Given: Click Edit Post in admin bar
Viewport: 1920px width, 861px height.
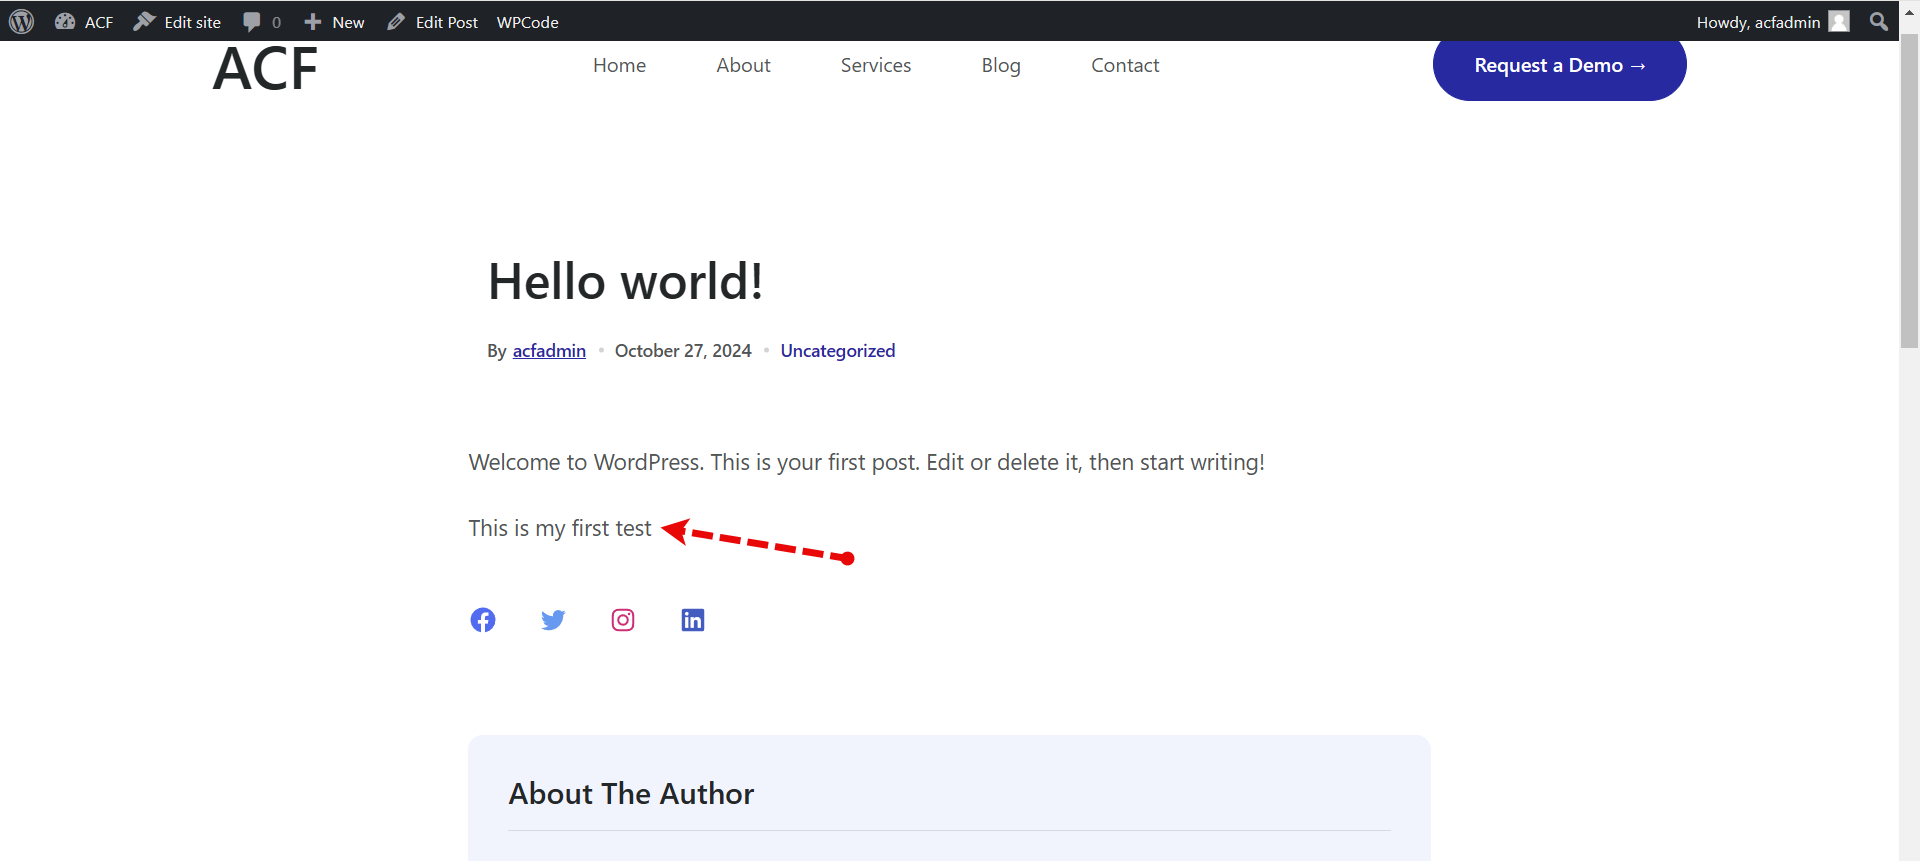Looking at the screenshot, I should click(x=432, y=22).
